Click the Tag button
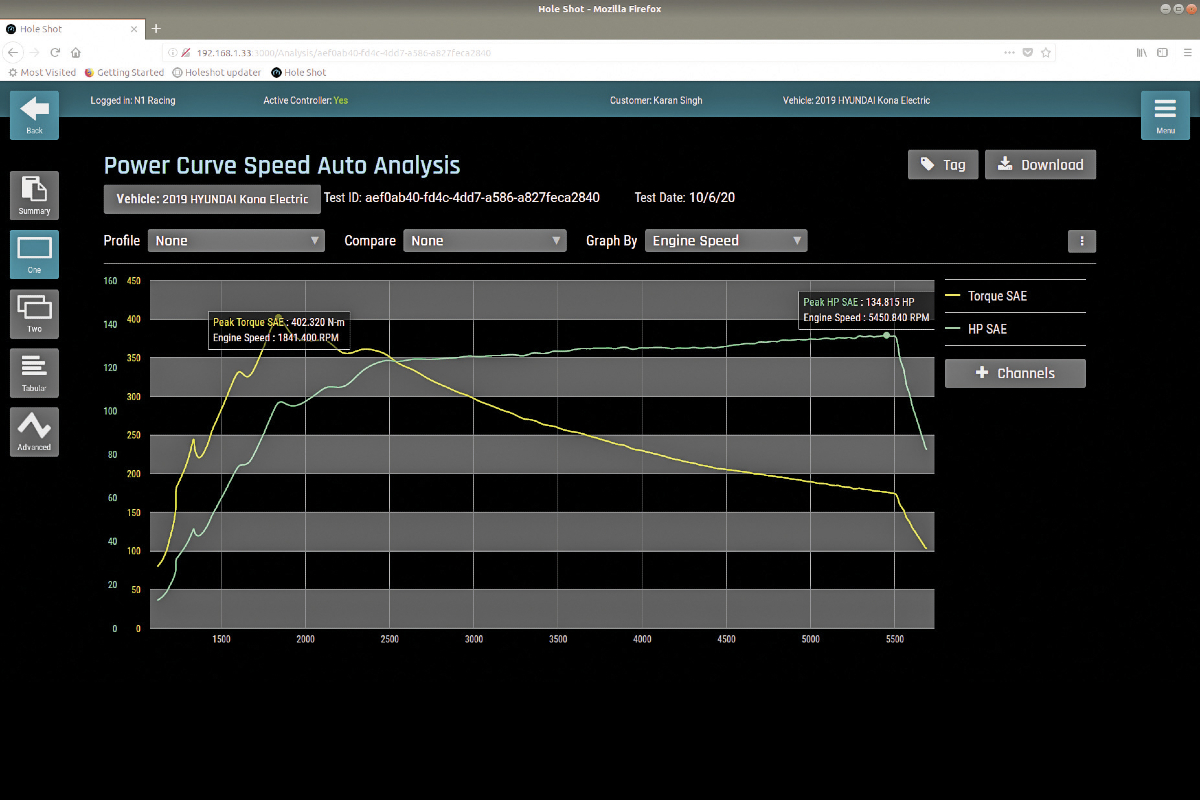The height and width of the screenshot is (800, 1200). (942, 165)
